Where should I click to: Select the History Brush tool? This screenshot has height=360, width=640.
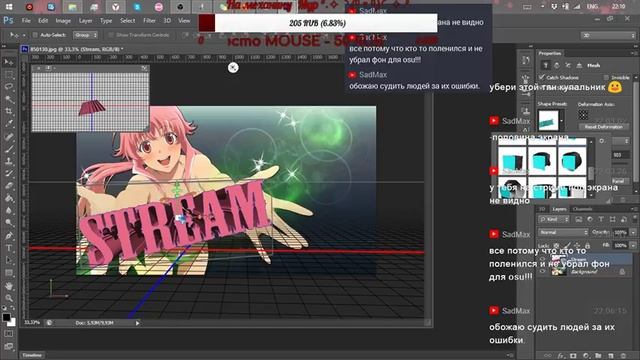pos(8,173)
